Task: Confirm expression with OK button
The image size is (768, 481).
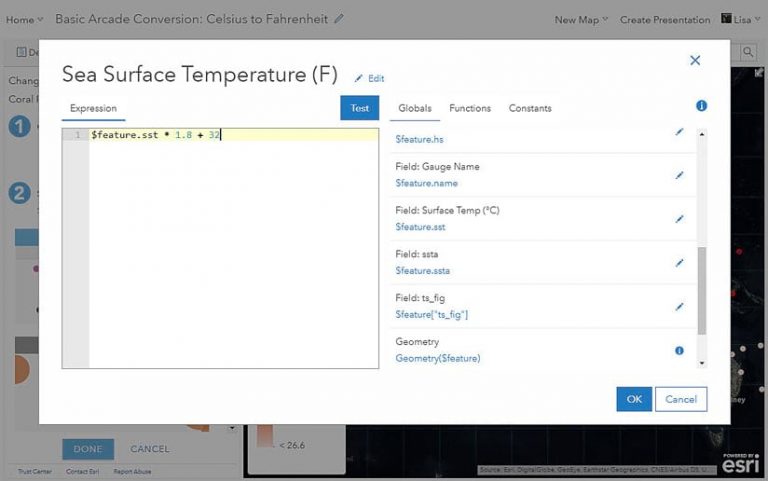Action: [634, 399]
